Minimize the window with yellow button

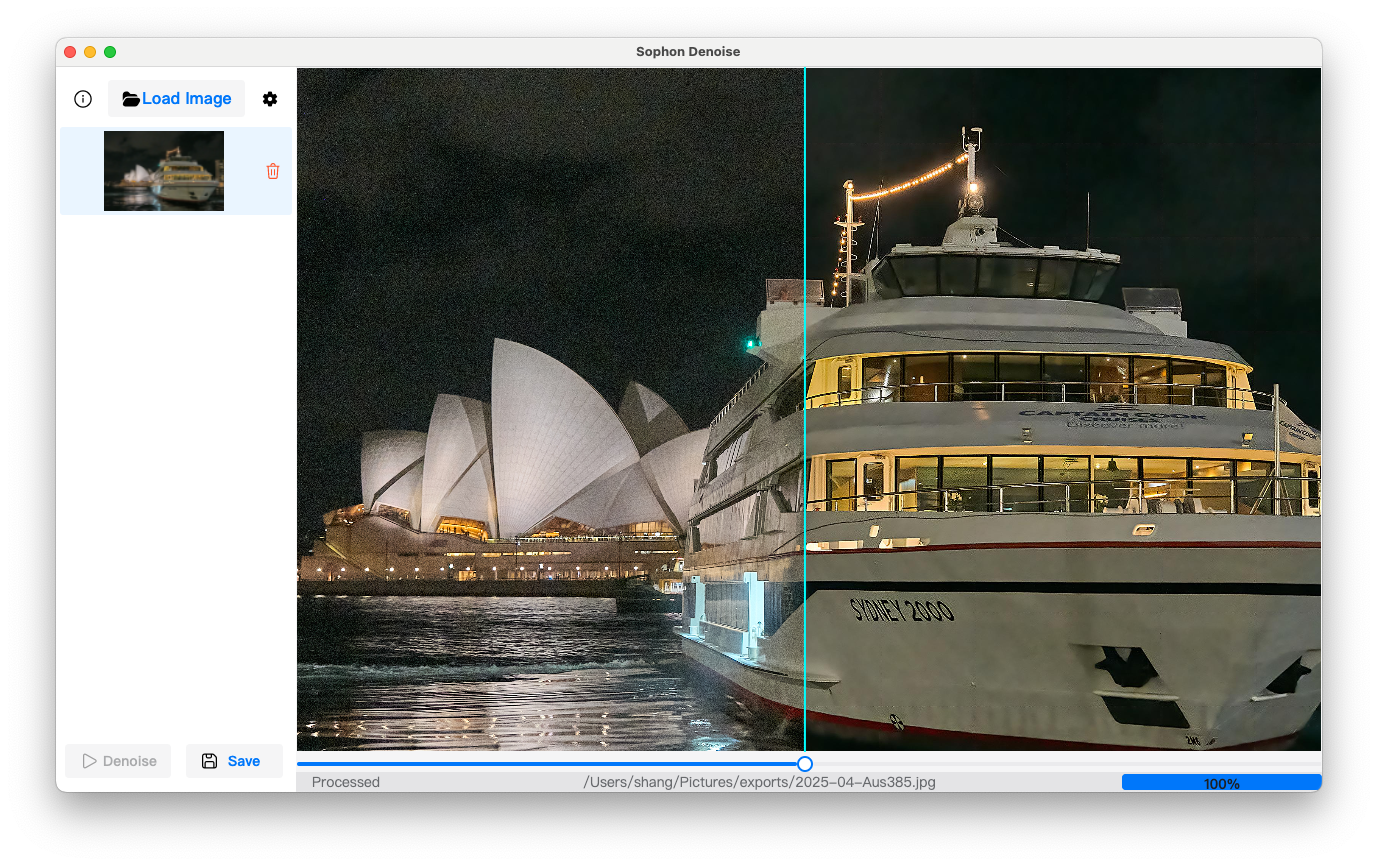coord(90,52)
